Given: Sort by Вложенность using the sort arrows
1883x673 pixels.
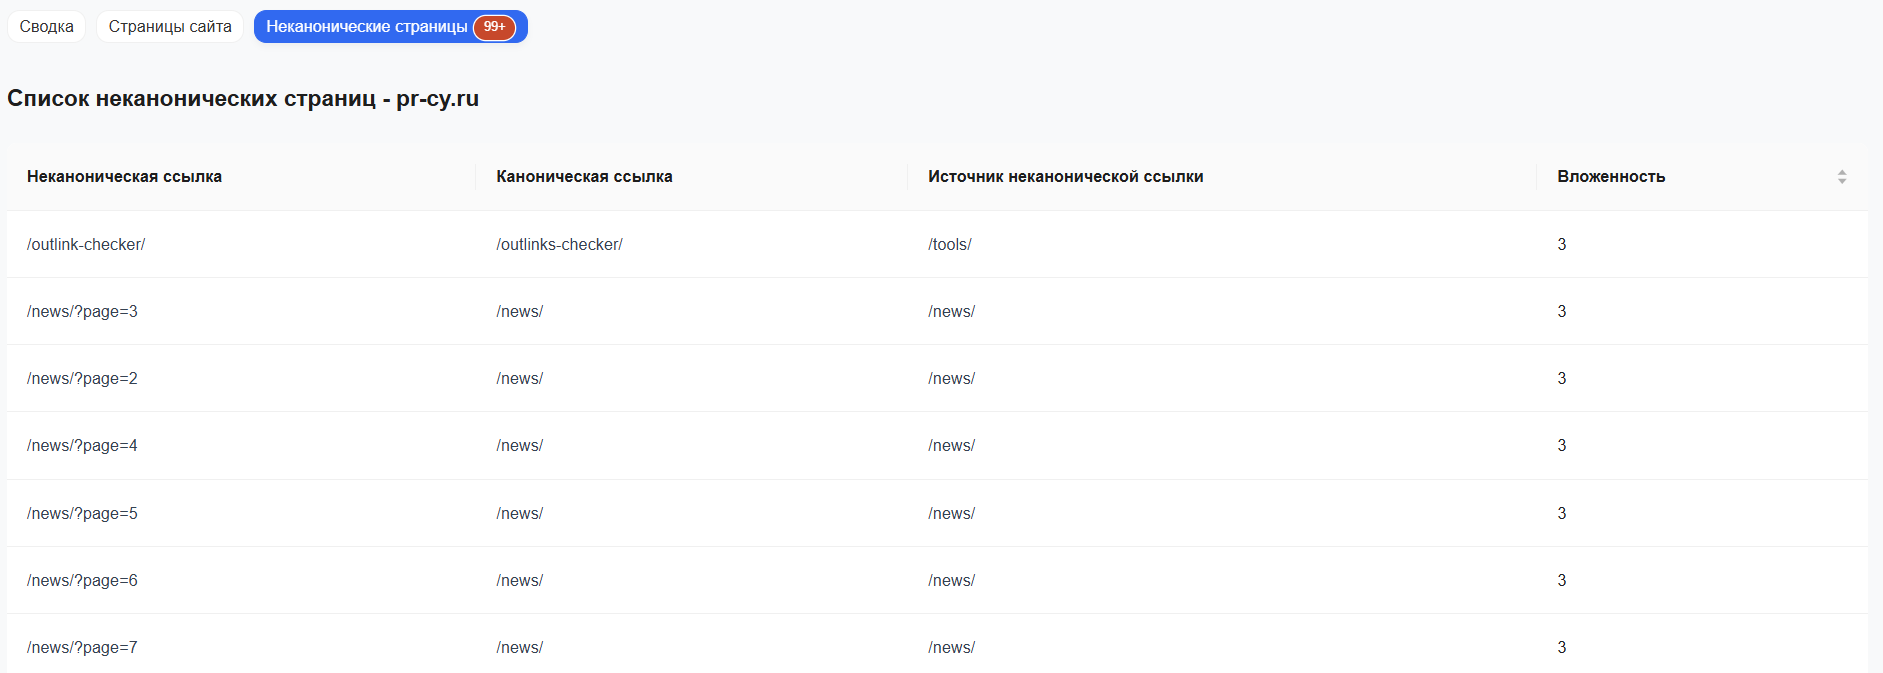Looking at the screenshot, I should pos(1841,177).
